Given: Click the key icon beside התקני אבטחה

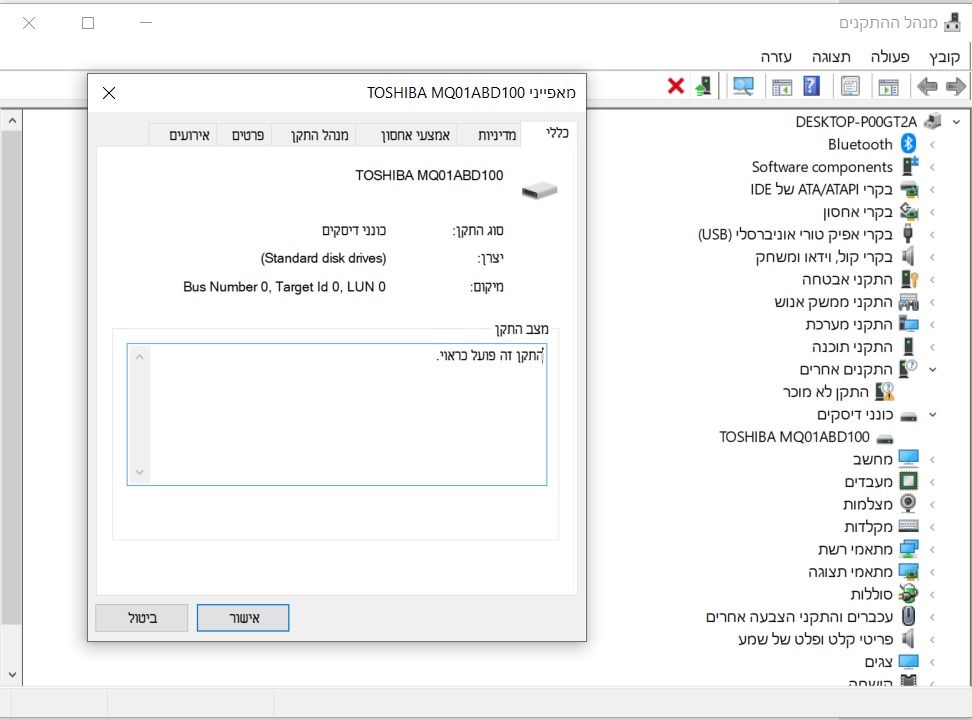Looking at the screenshot, I should [909, 279].
